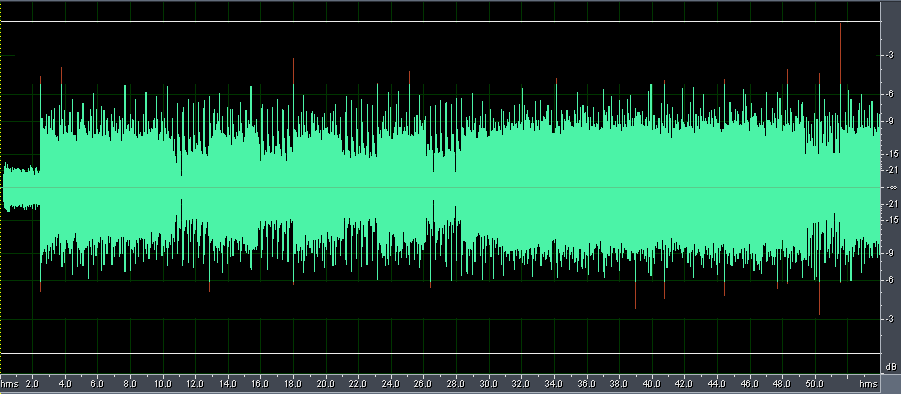Viewport: 901px width, 394px height.
Task: Click 28.0 on the time ruler
Action: pyautogui.click(x=456, y=383)
